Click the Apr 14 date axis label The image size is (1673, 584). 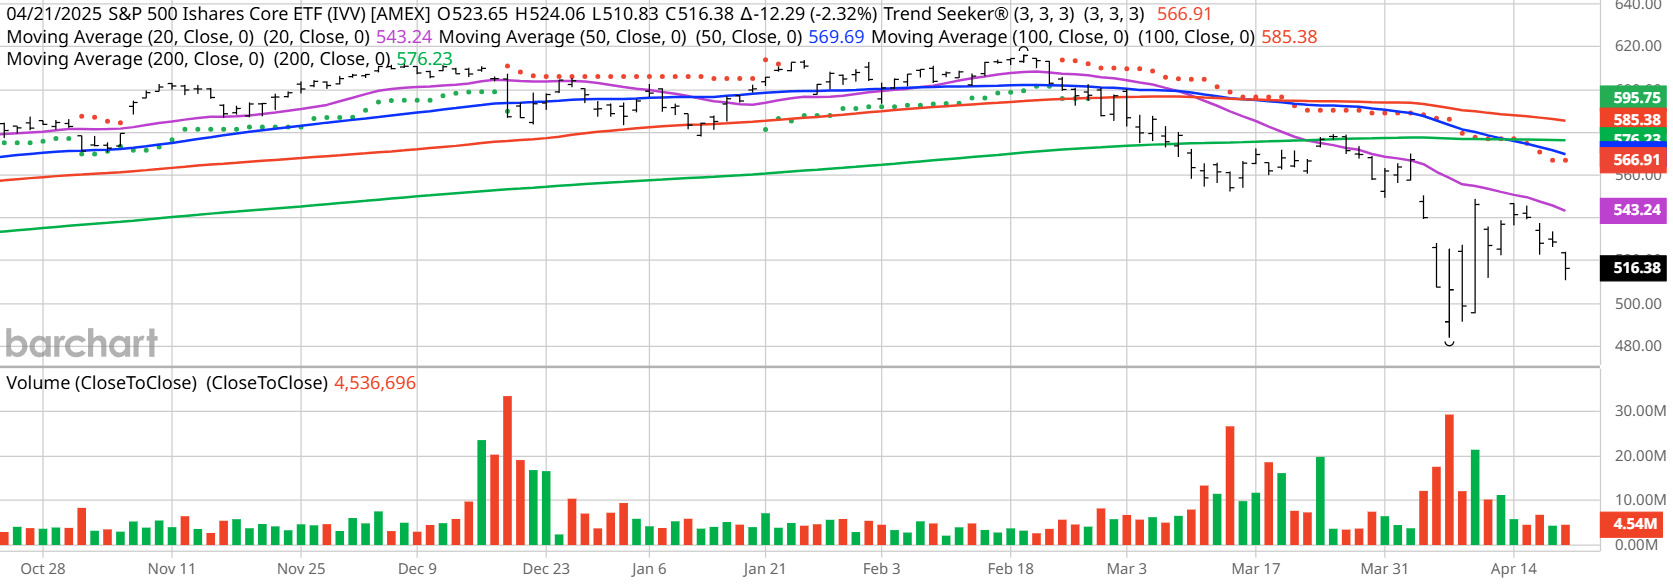coord(1514,568)
